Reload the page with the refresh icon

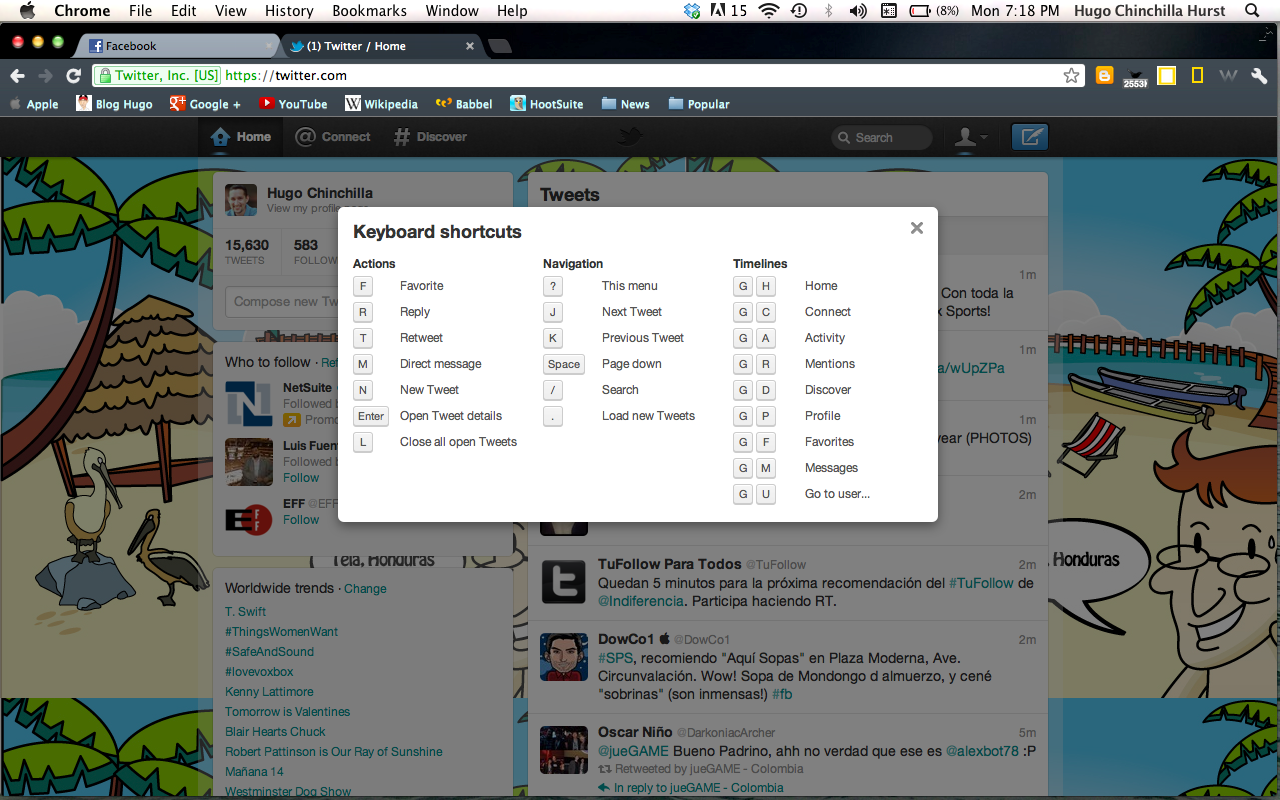pyautogui.click(x=73, y=76)
